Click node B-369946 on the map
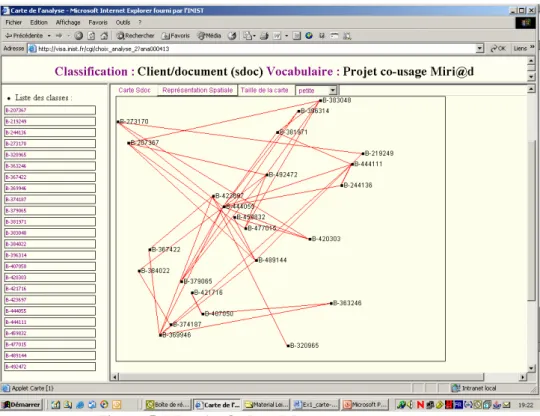The image size is (540, 416). pyautogui.click(x=160, y=335)
